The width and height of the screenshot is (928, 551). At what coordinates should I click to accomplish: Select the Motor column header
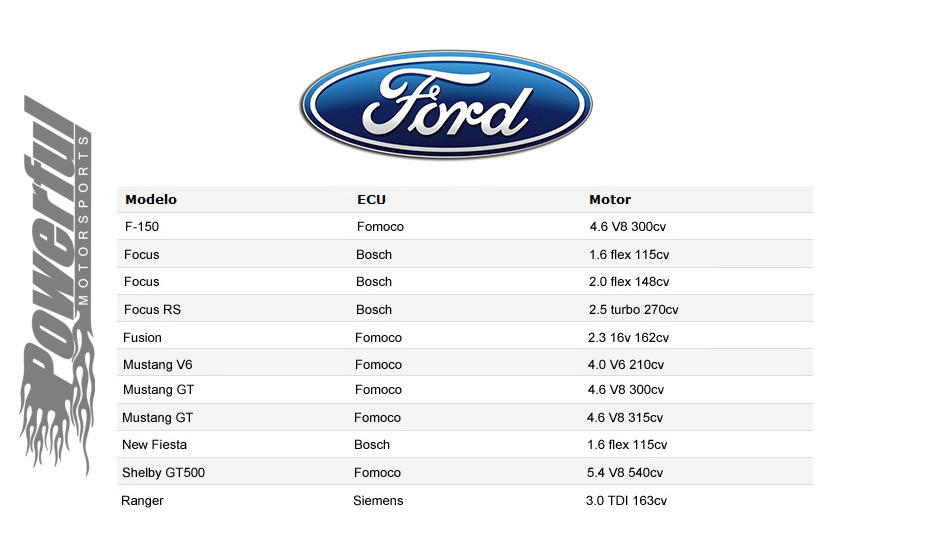610,199
